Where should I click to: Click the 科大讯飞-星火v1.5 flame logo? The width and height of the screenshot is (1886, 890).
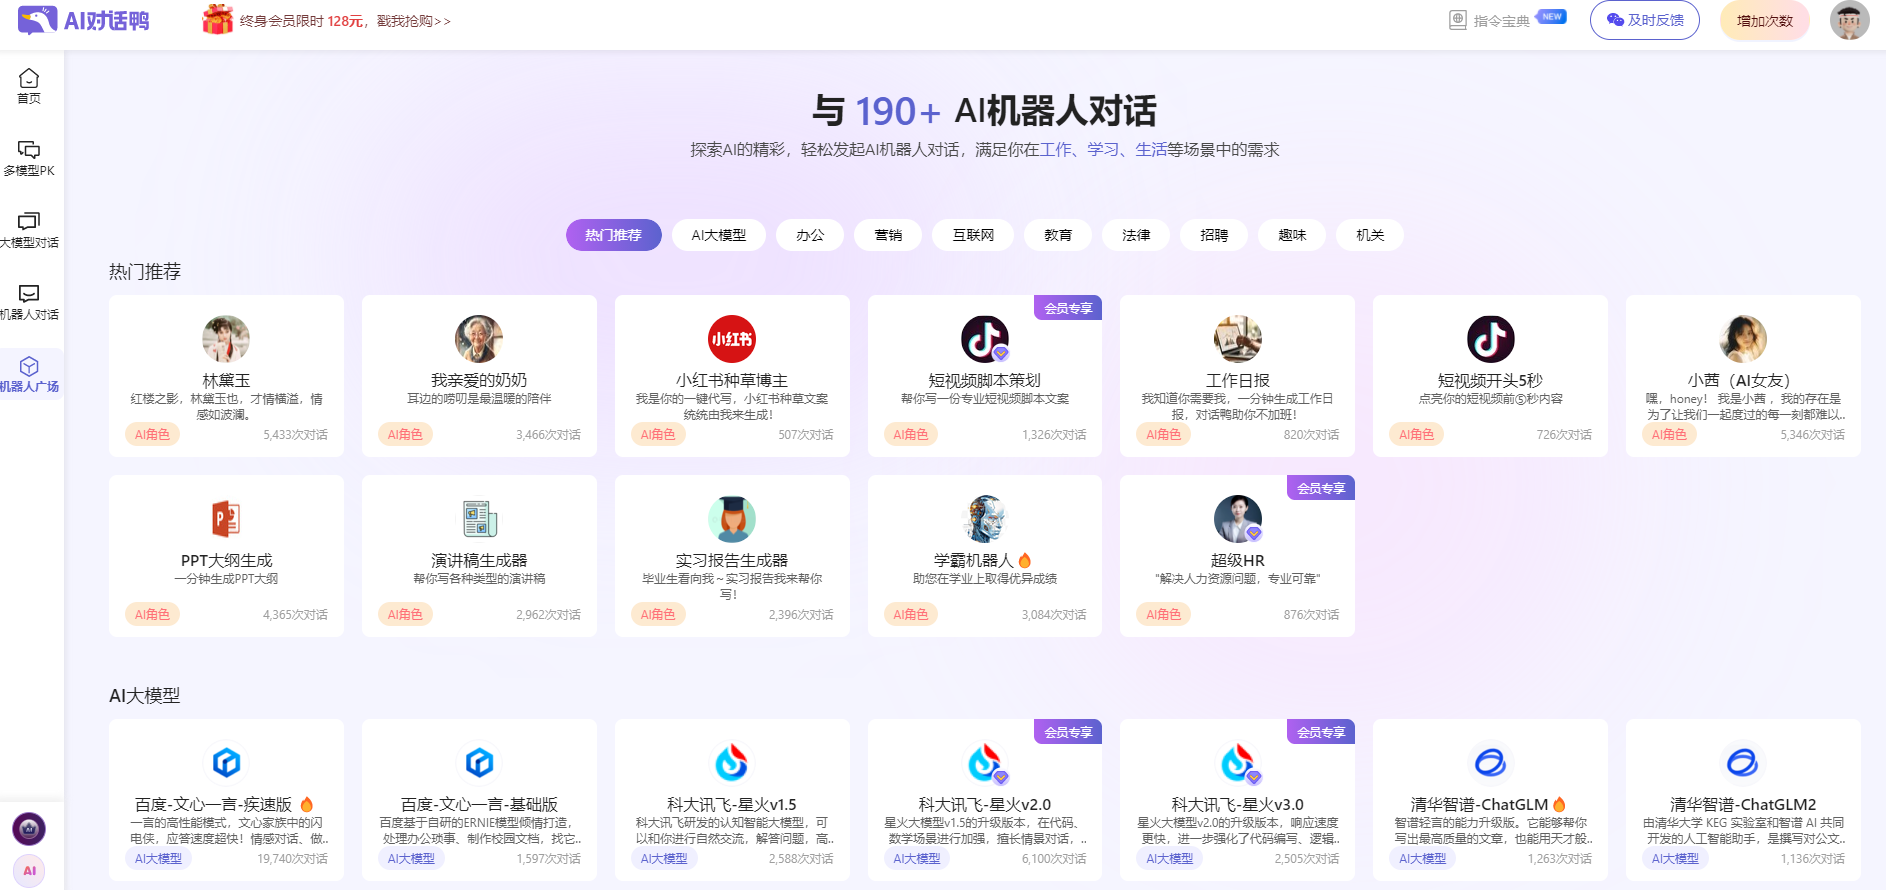[732, 763]
